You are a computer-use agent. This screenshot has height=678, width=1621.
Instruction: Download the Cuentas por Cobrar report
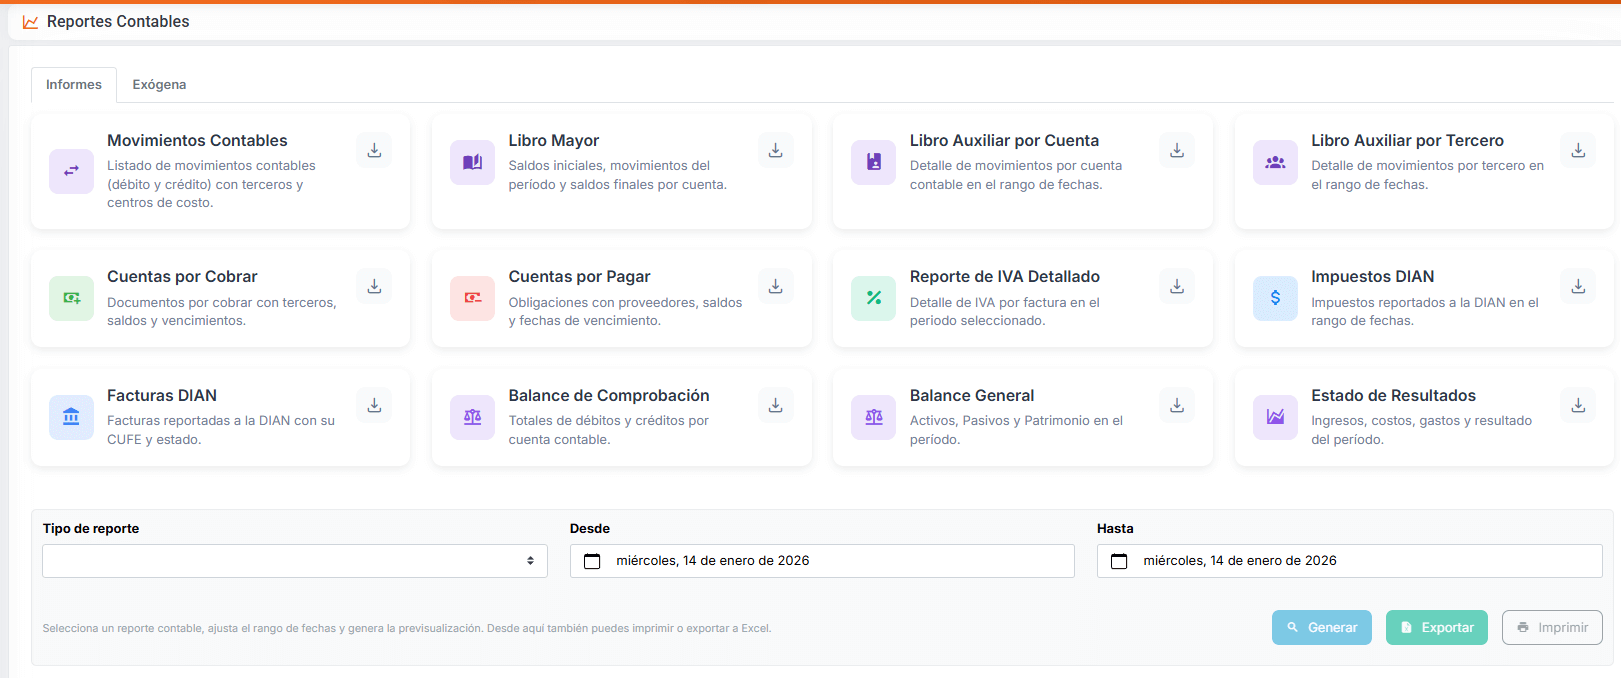(x=374, y=286)
